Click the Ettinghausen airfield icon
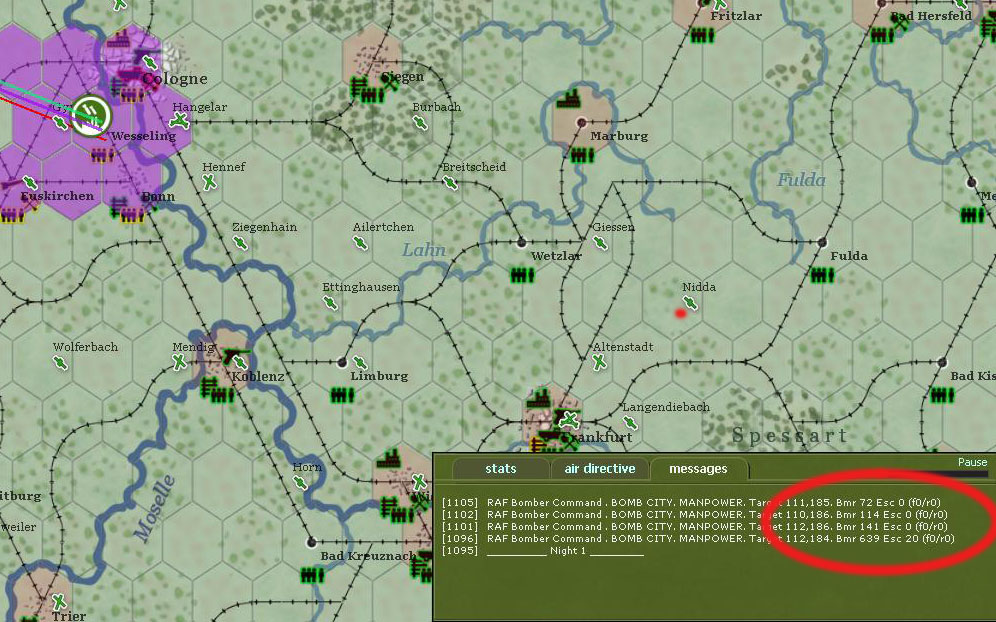Viewport: 996px width, 622px height. click(330, 302)
